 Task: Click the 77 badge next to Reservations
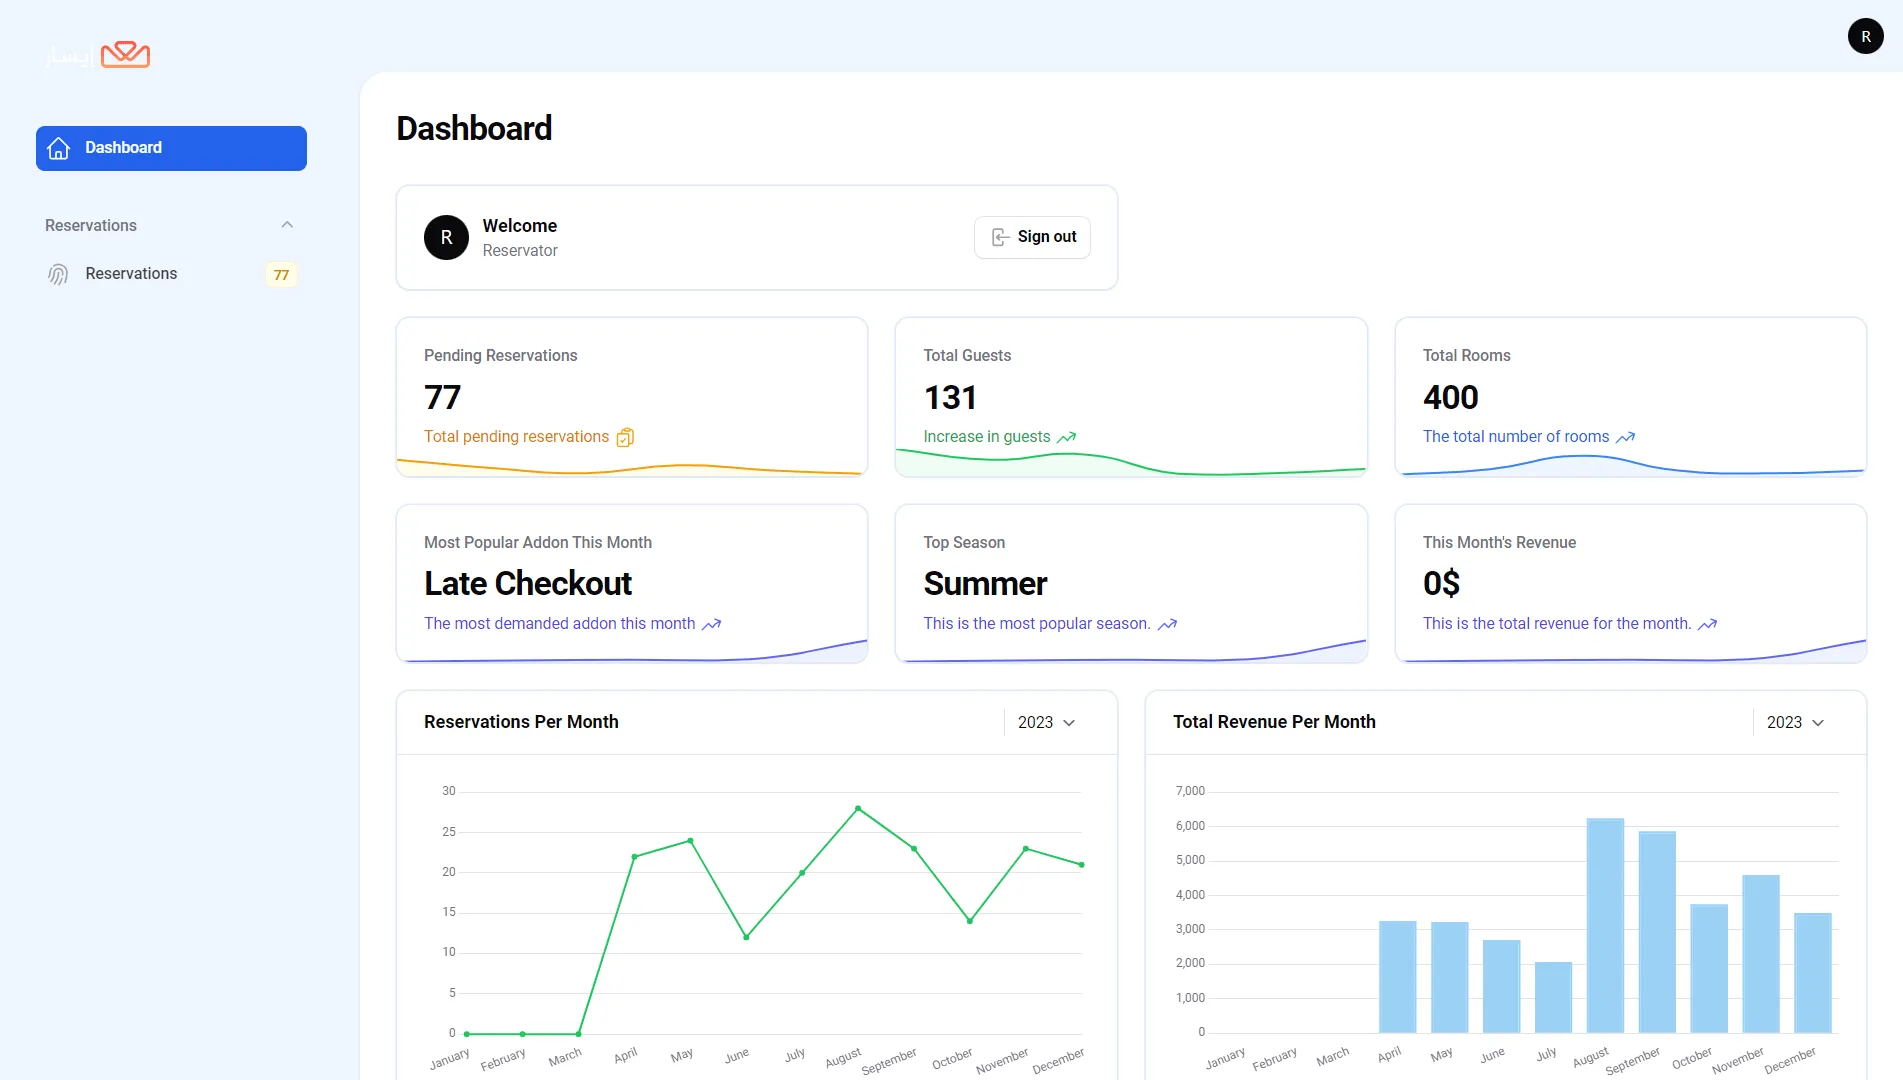(x=281, y=275)
